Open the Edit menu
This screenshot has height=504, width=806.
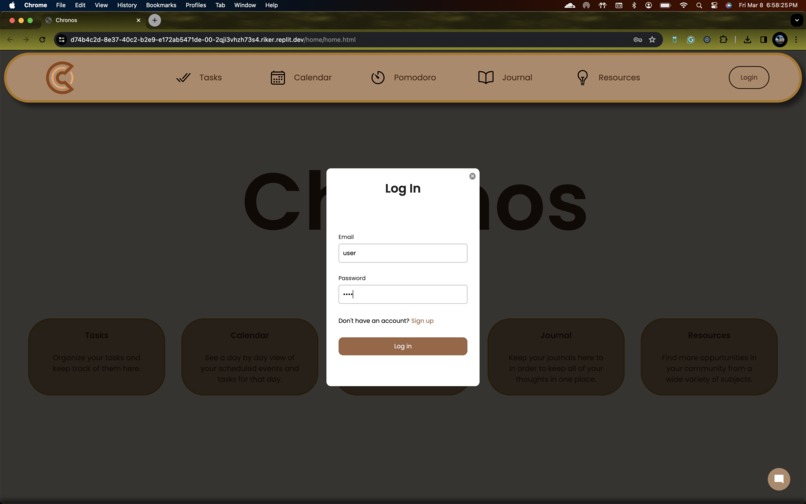tap(80, 5)
